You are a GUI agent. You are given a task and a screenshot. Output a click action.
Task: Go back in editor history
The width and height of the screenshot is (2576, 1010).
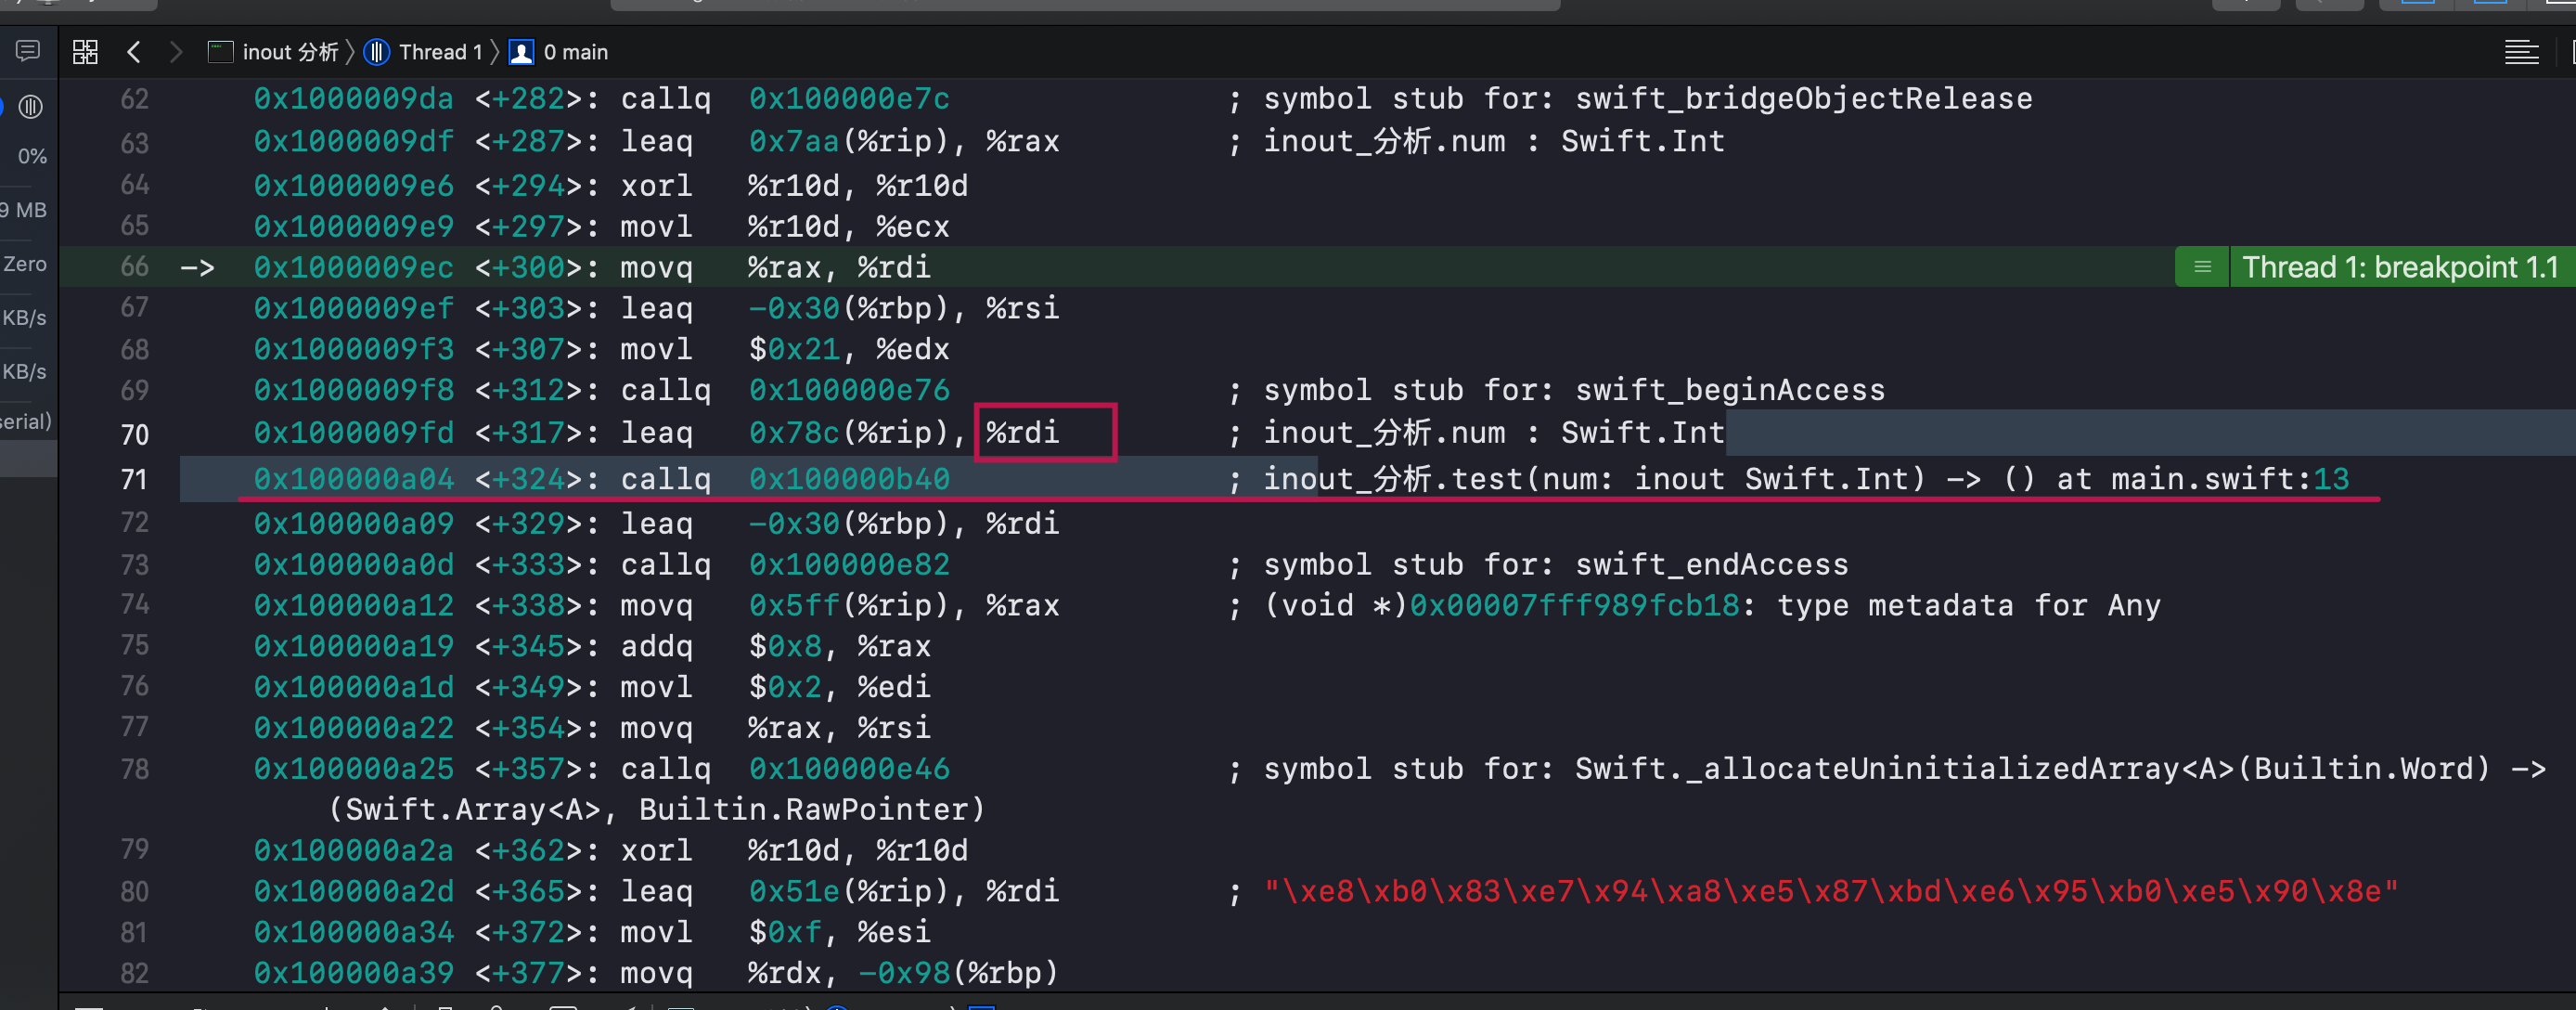point(134,52)
